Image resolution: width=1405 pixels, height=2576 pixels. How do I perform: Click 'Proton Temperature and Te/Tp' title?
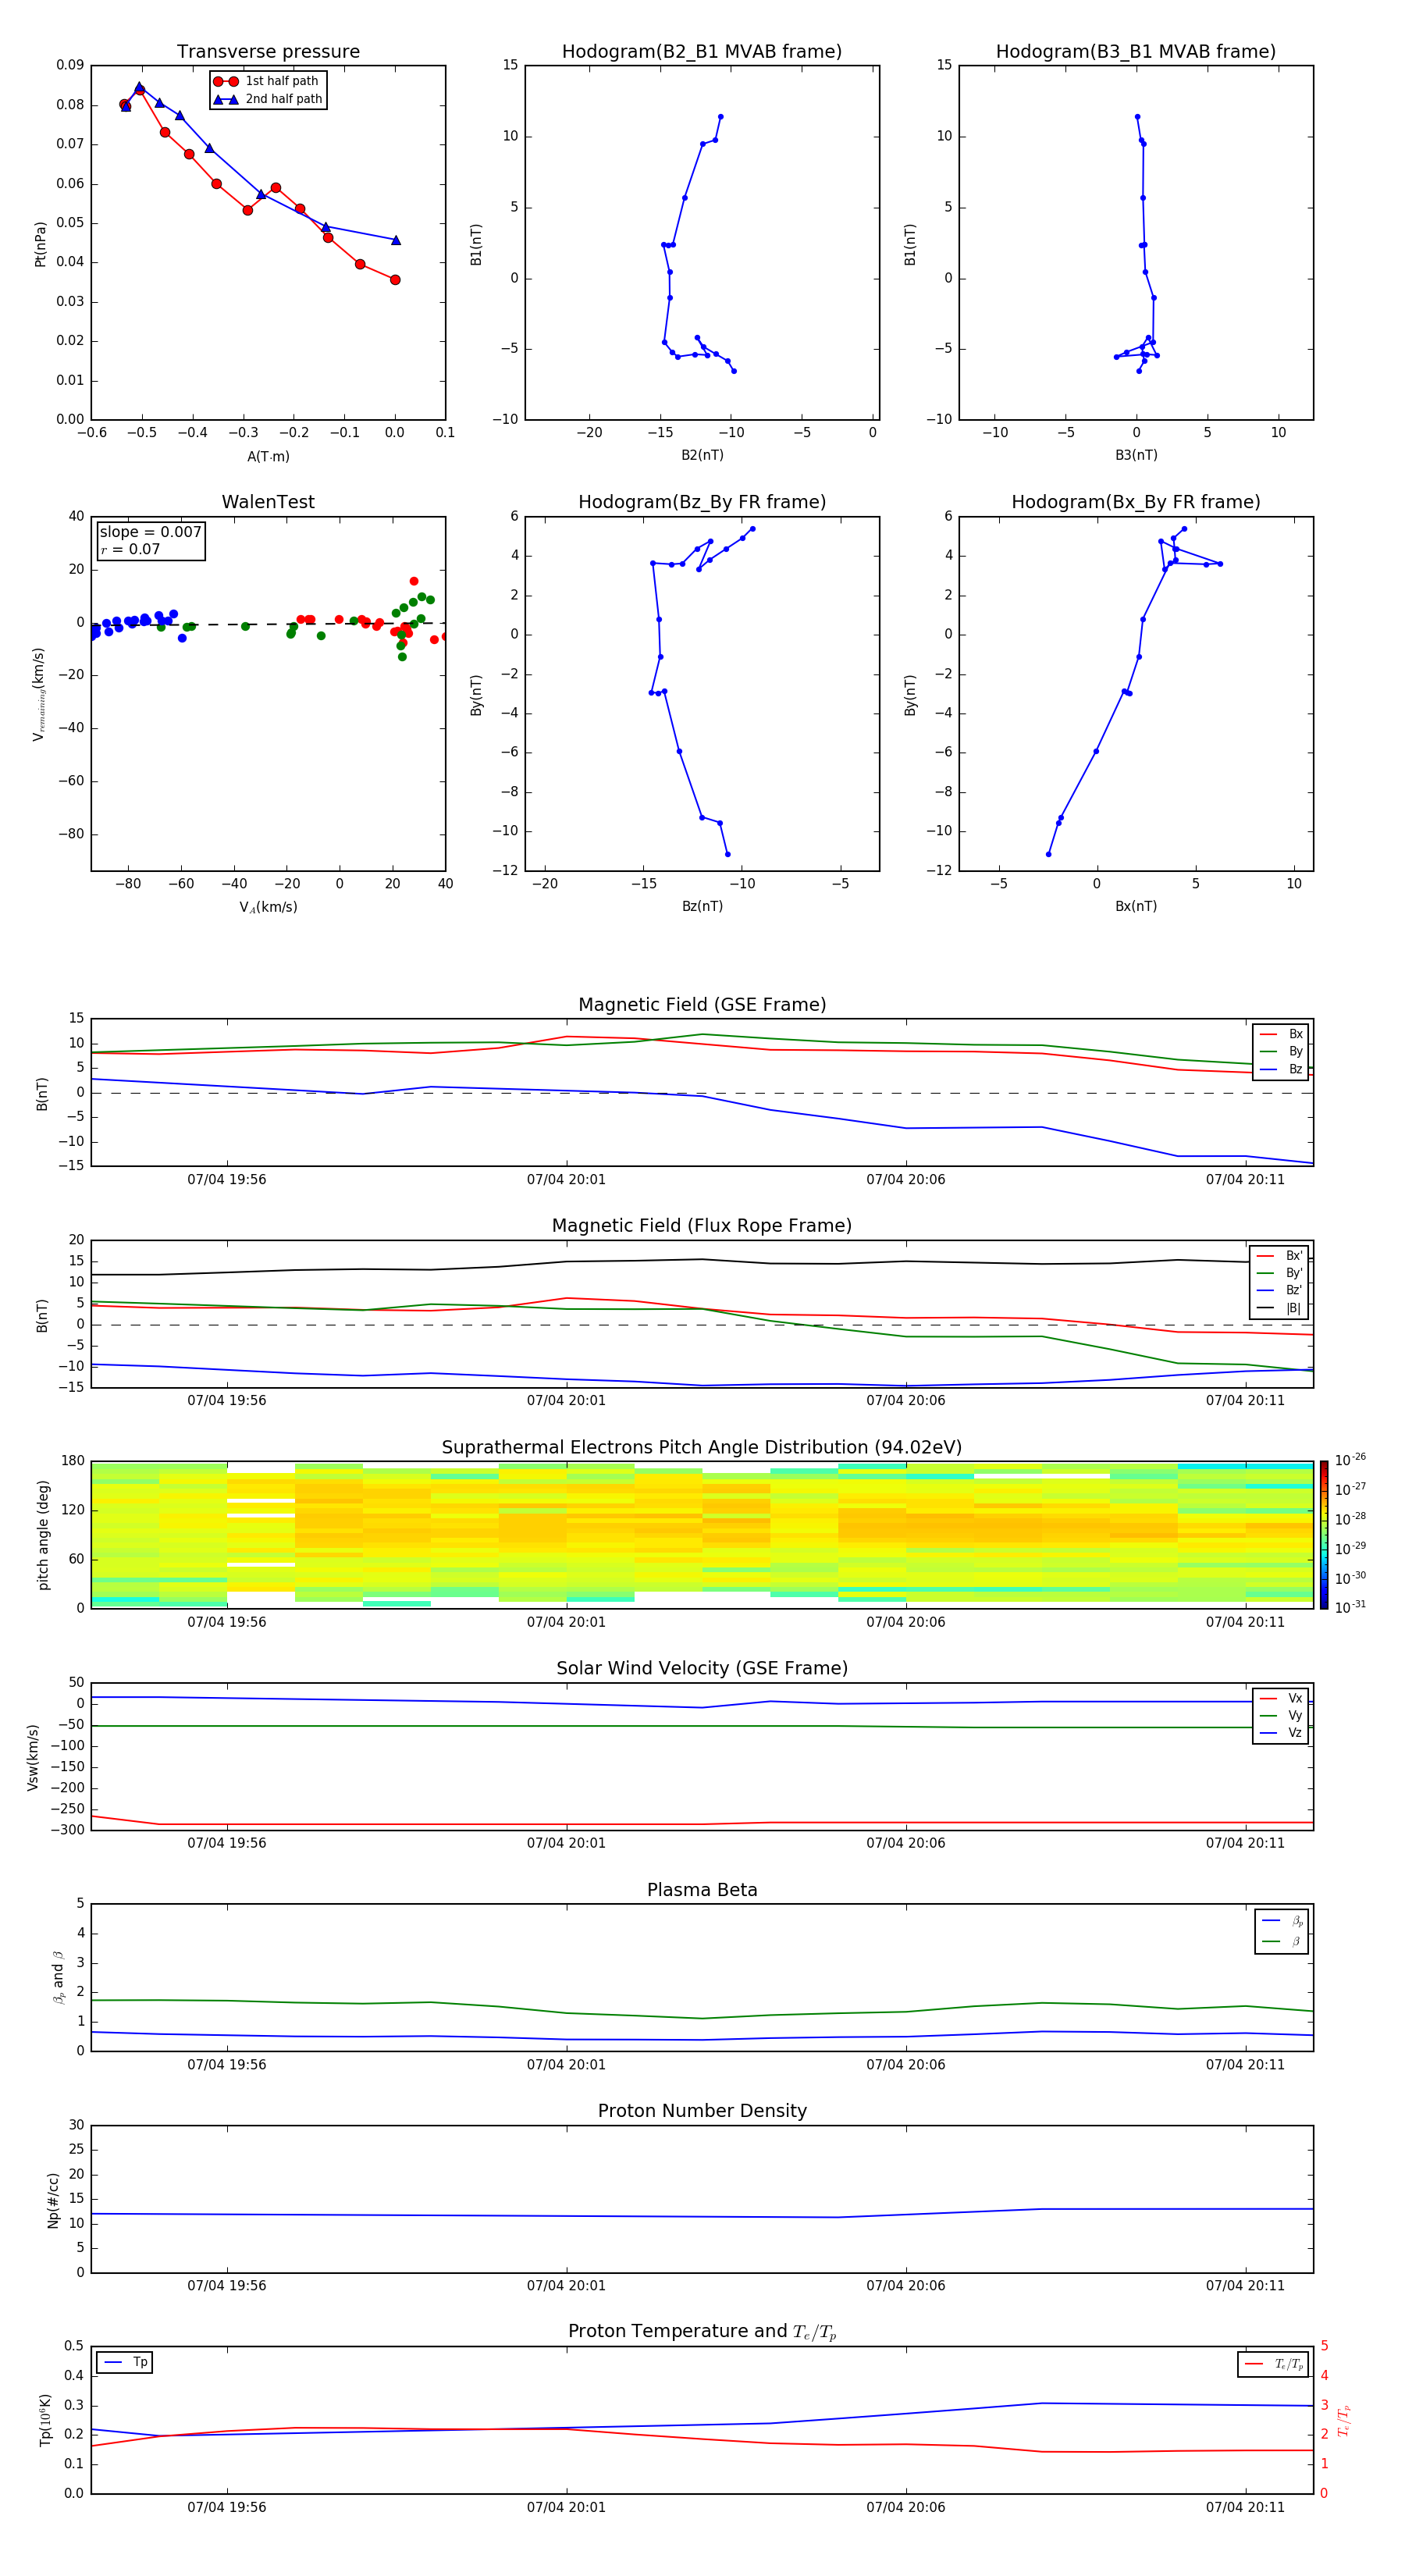(702, 2332)
